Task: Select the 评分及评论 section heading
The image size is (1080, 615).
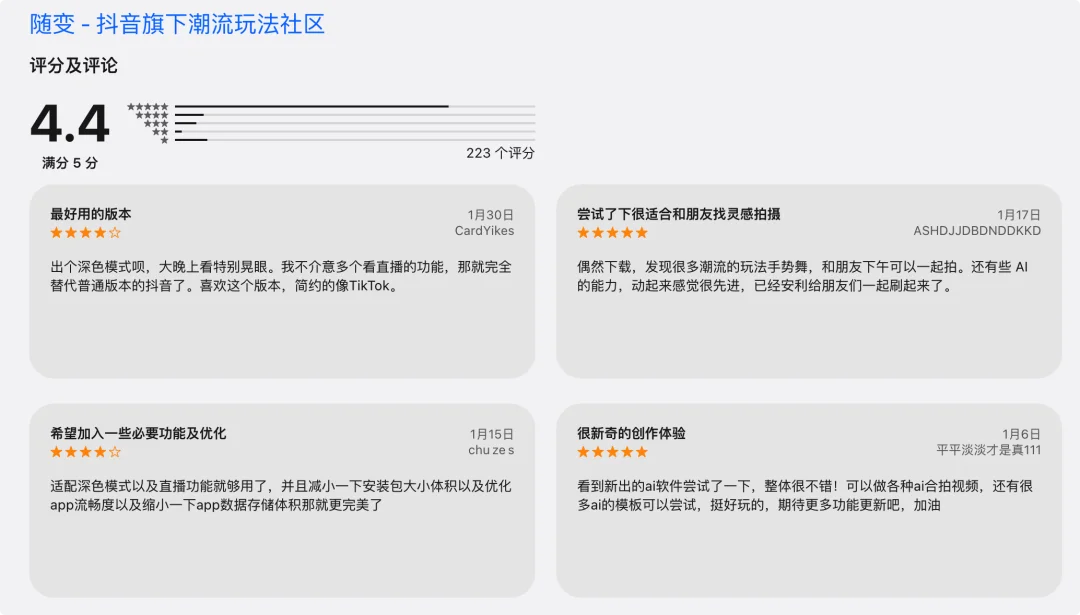Action: click(72, 65)
